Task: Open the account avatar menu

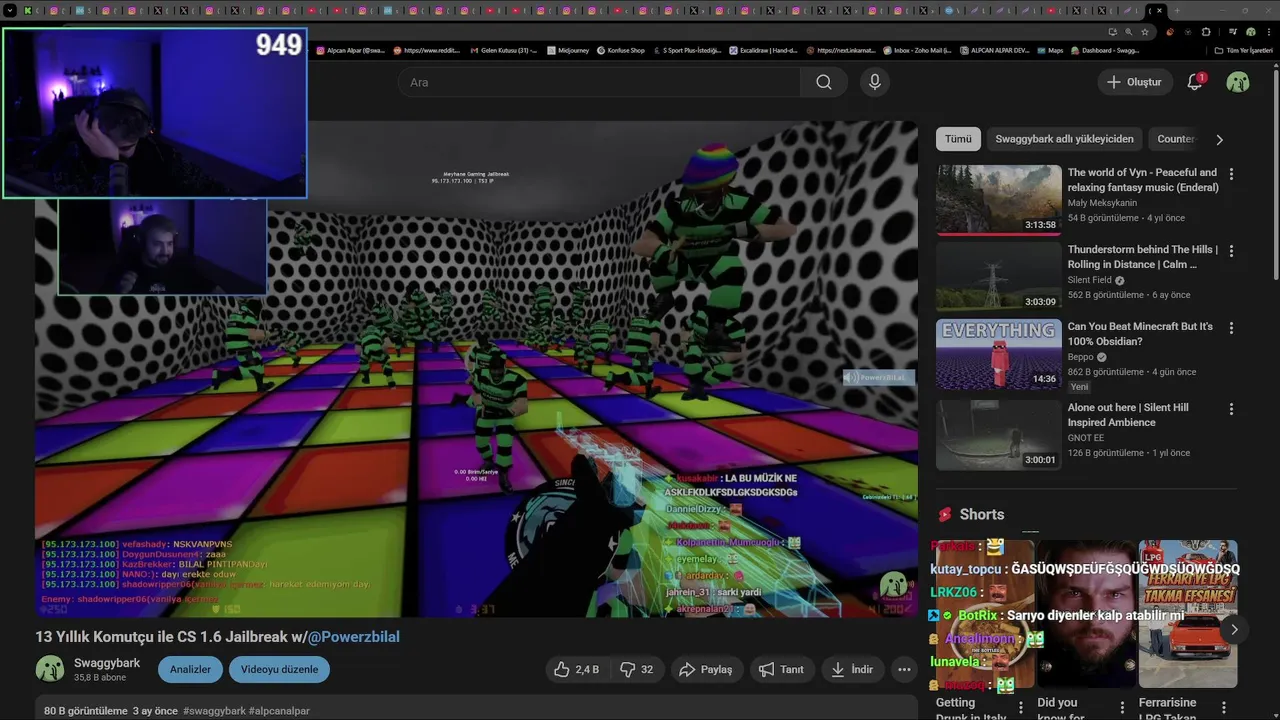Action: [1238, 82]
